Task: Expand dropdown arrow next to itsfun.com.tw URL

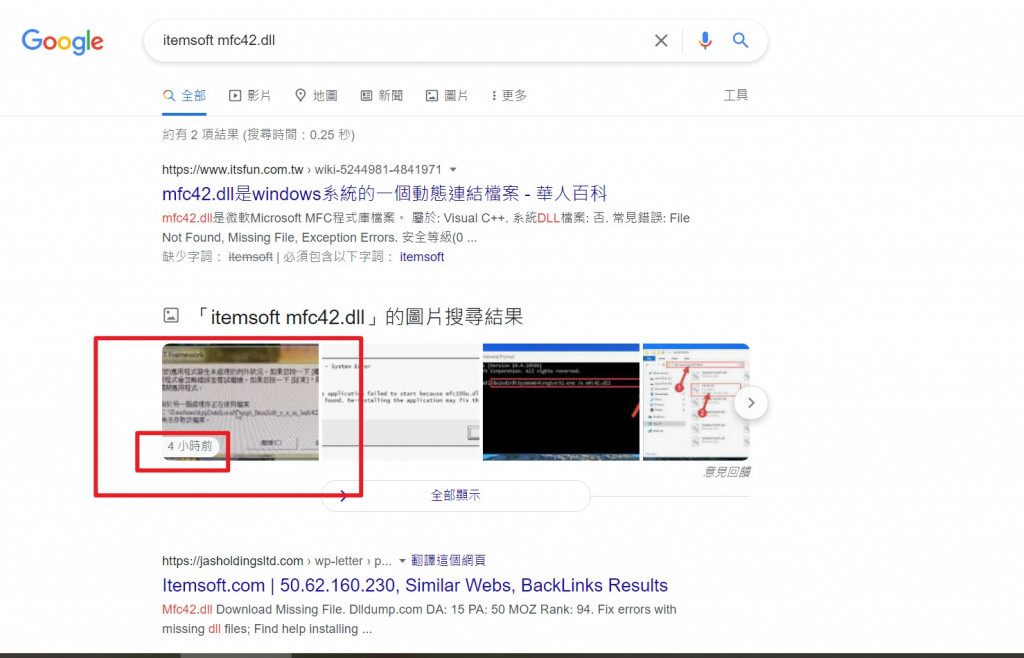Action: pyautogui.click(x=453, y=170)
